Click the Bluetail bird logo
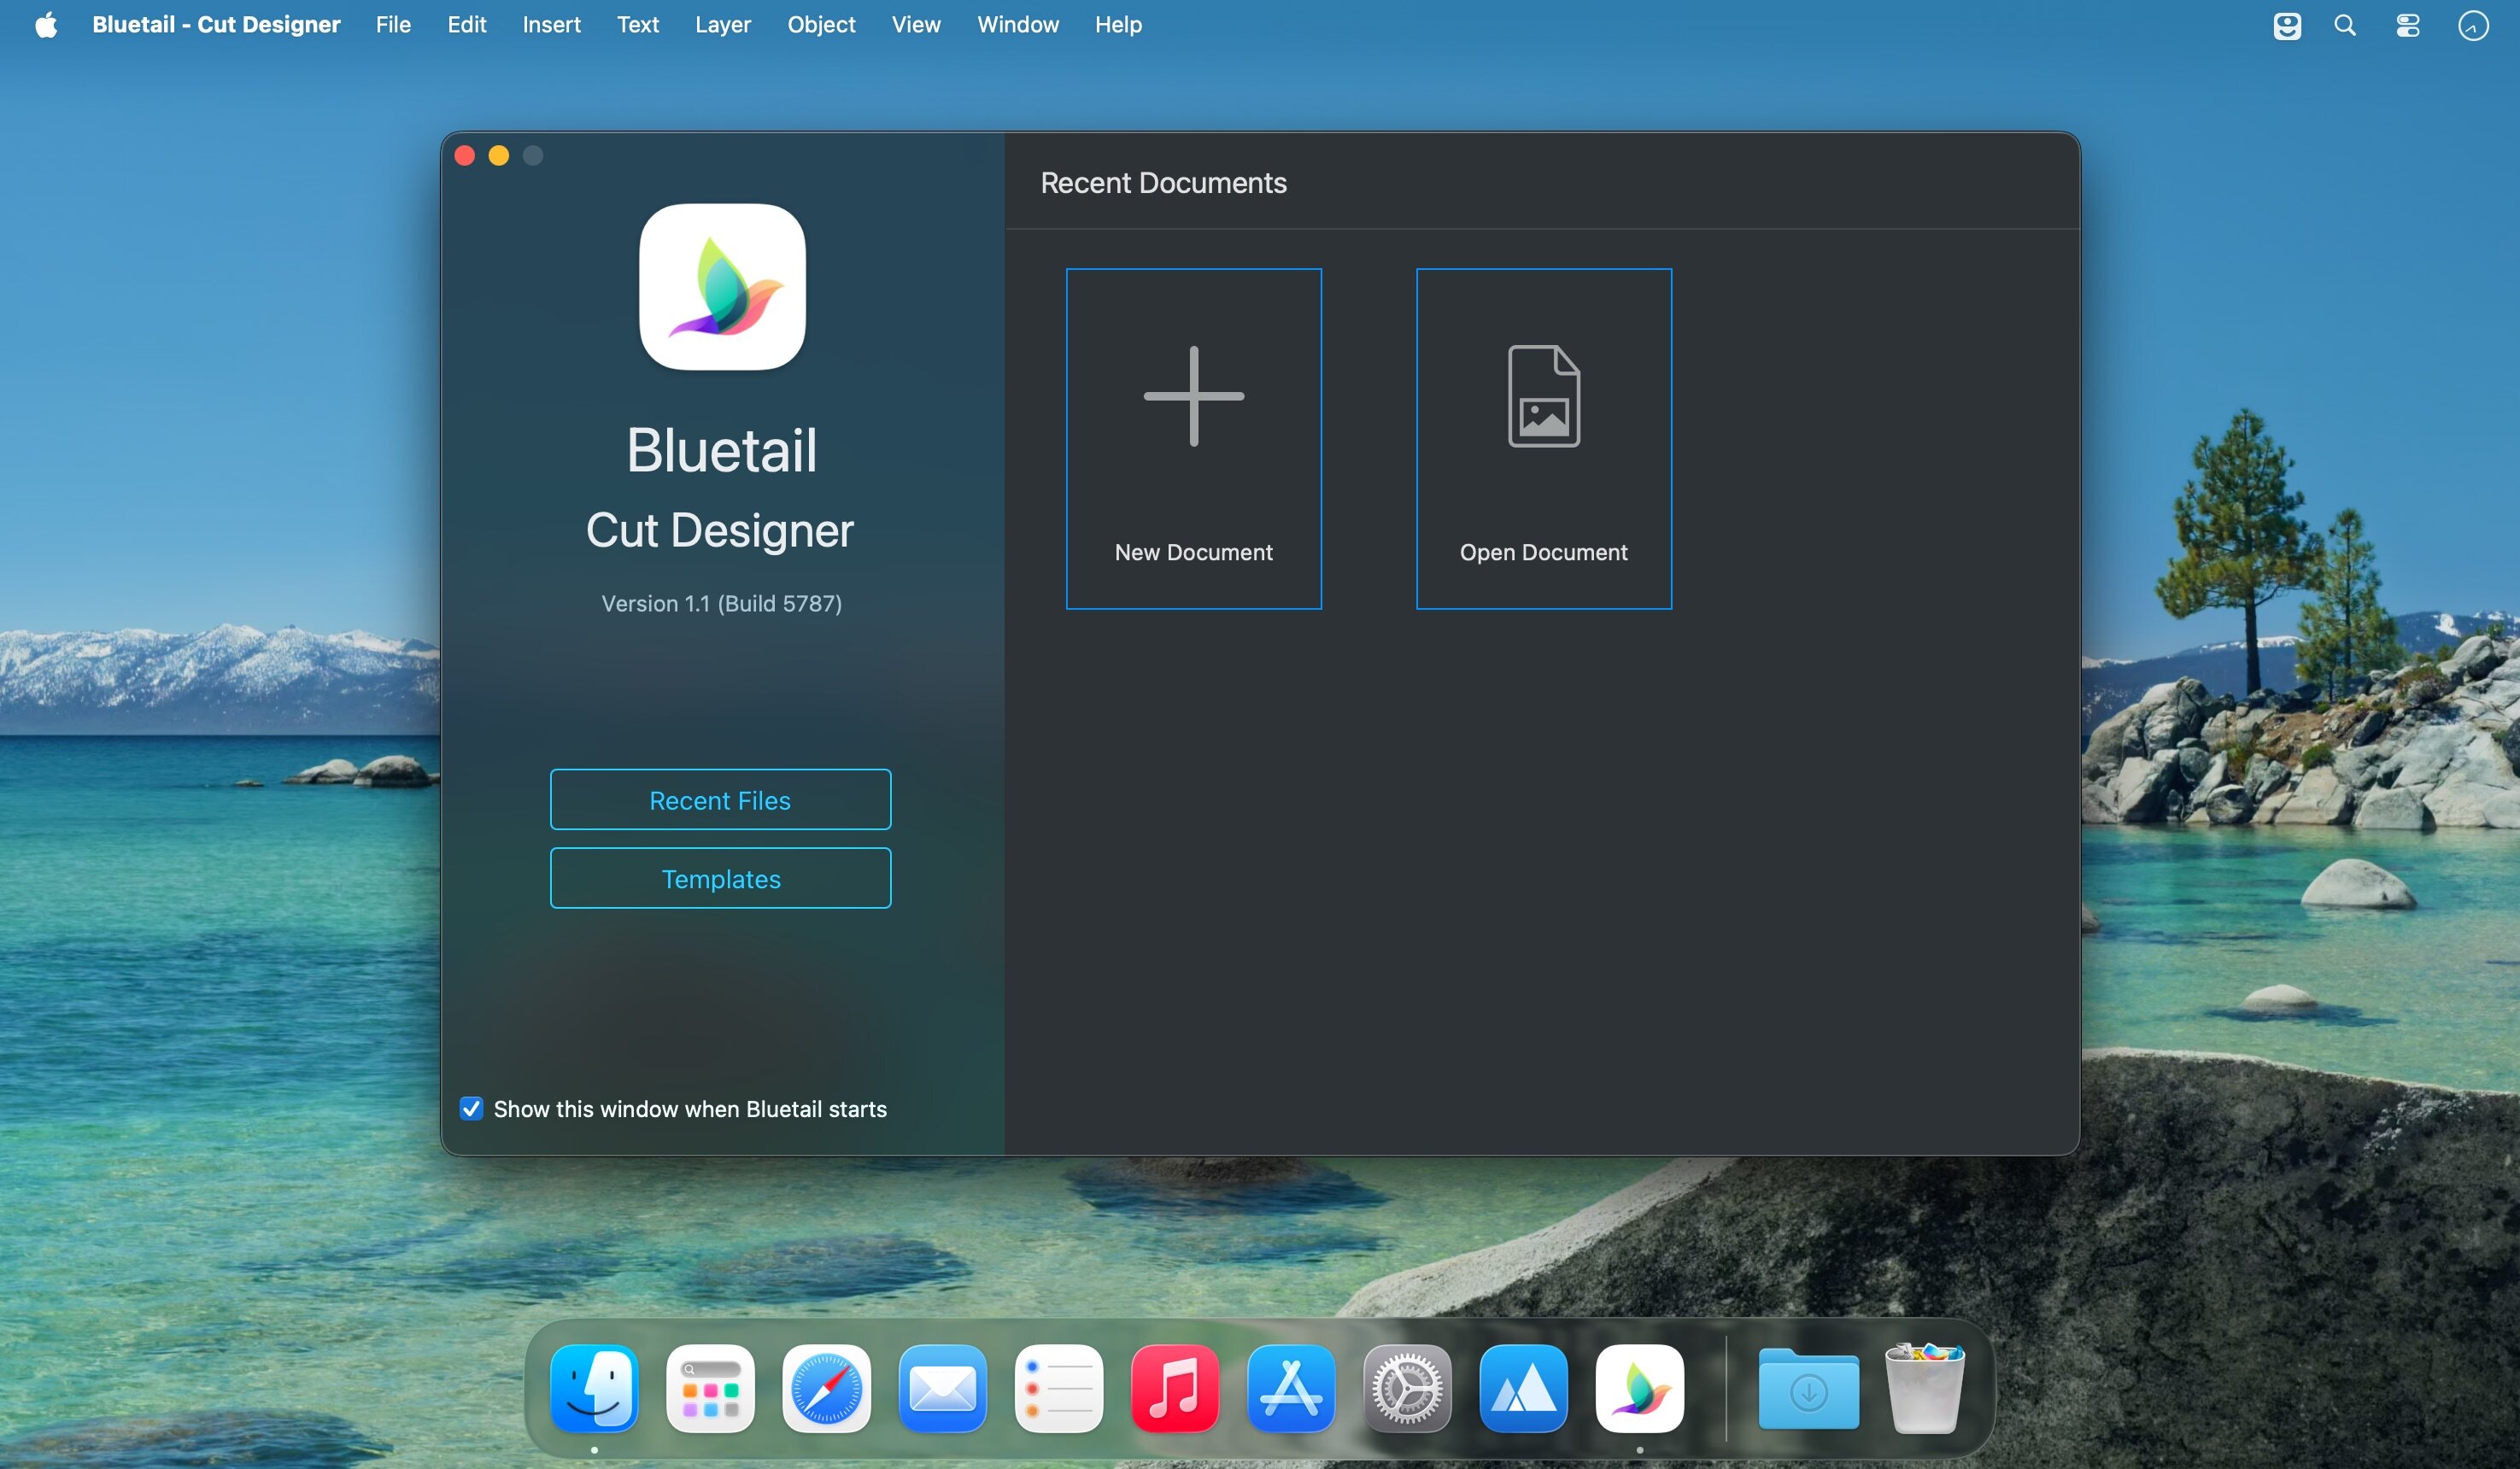 tap(722, 287)
